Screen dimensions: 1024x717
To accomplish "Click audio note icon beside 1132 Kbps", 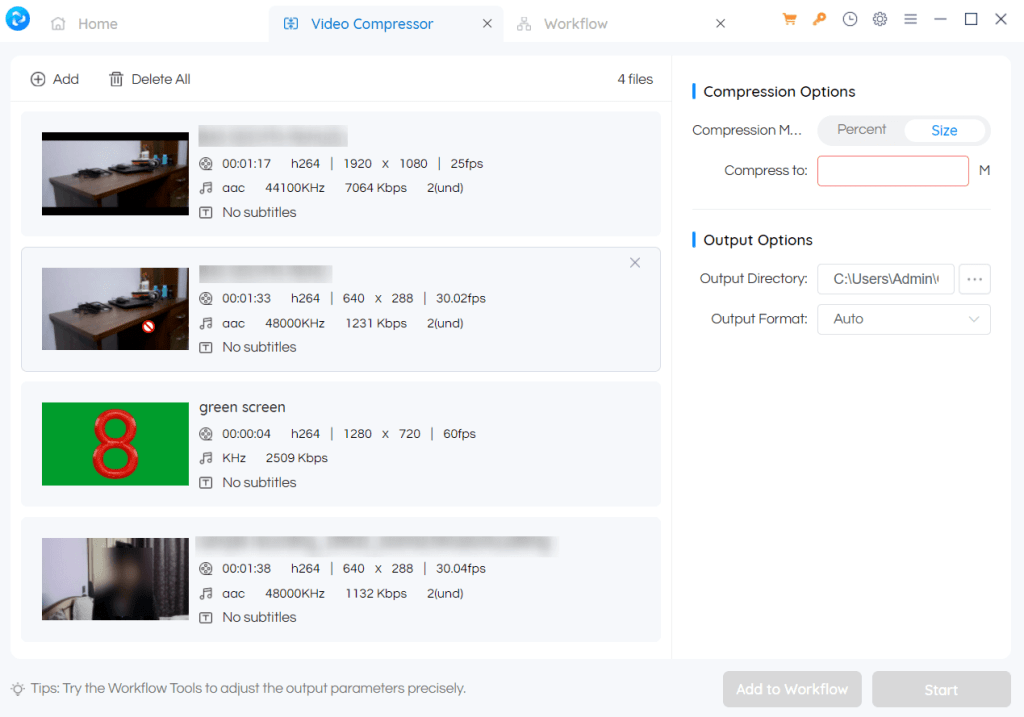I will (x=206, y=594).
